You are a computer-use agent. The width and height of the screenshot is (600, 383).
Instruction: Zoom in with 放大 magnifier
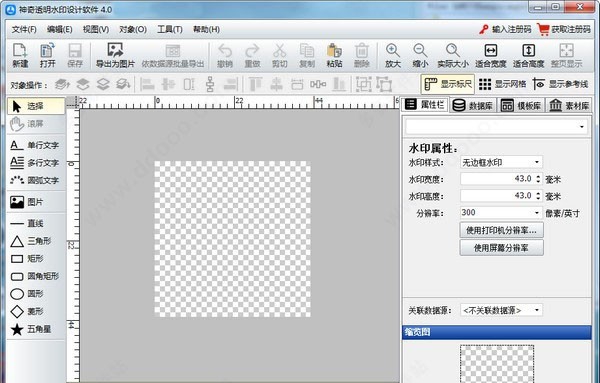[x=393, y=56]
